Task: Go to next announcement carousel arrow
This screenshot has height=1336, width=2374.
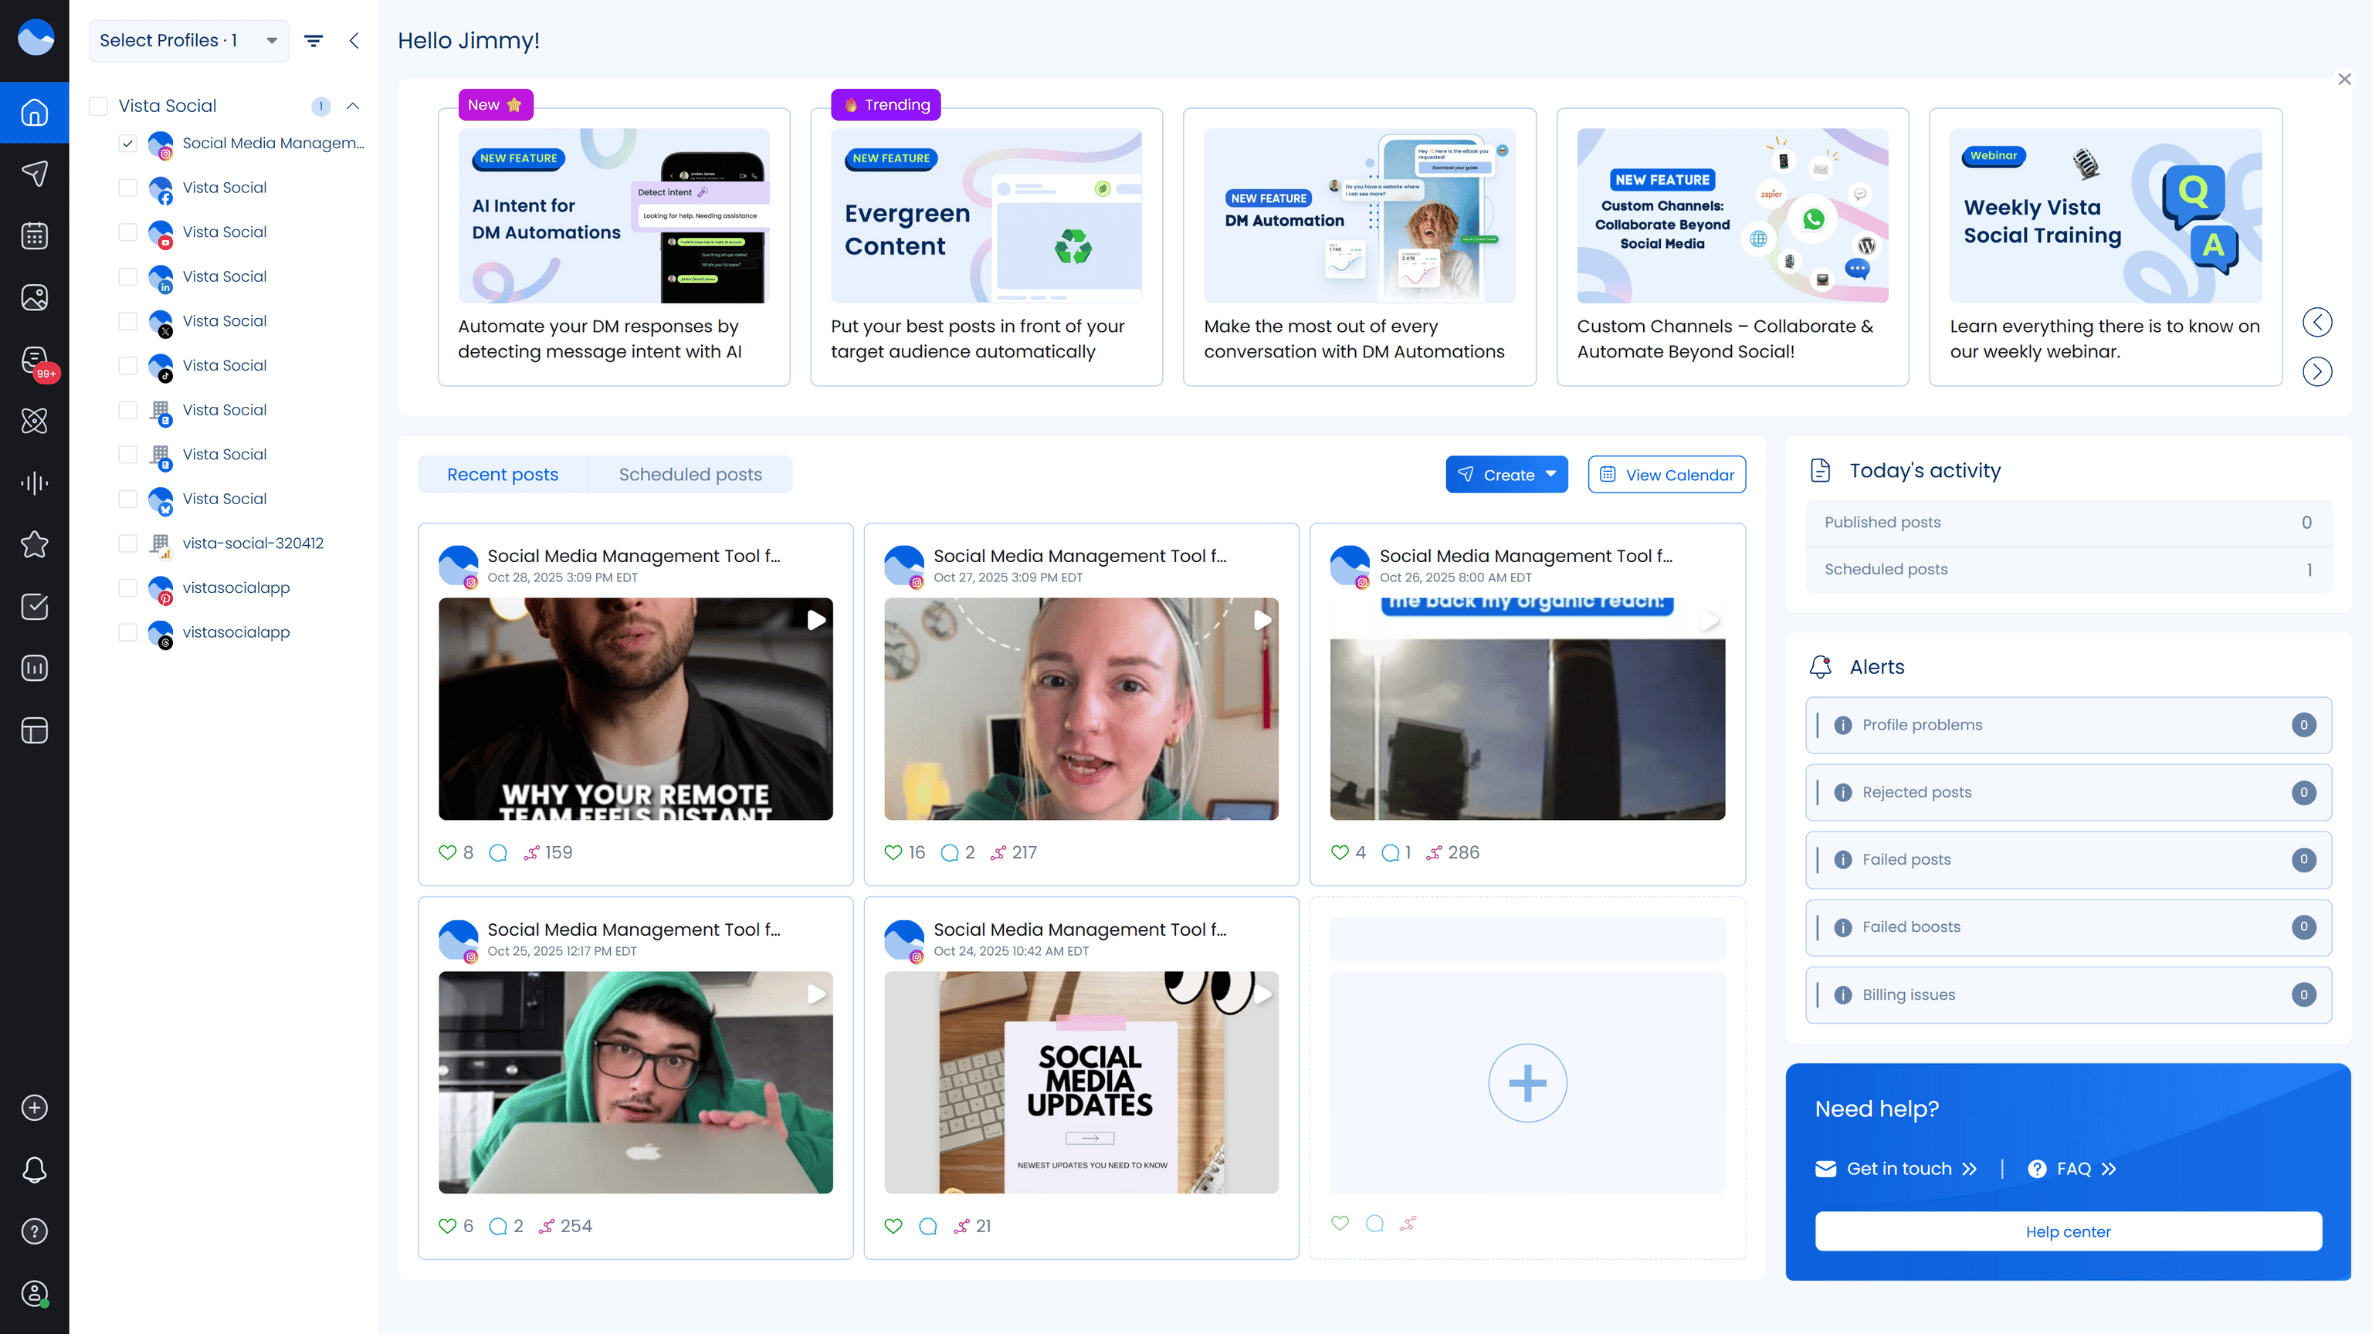Action: click(x=2318, y=372)
